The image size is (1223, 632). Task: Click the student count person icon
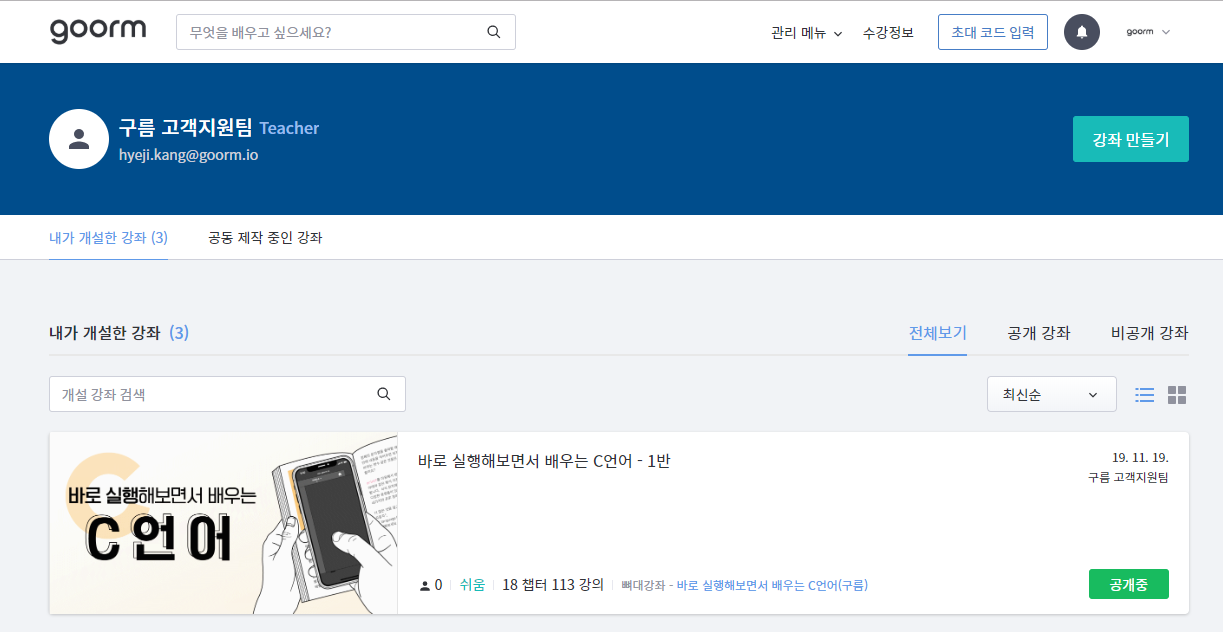point(426,585)
